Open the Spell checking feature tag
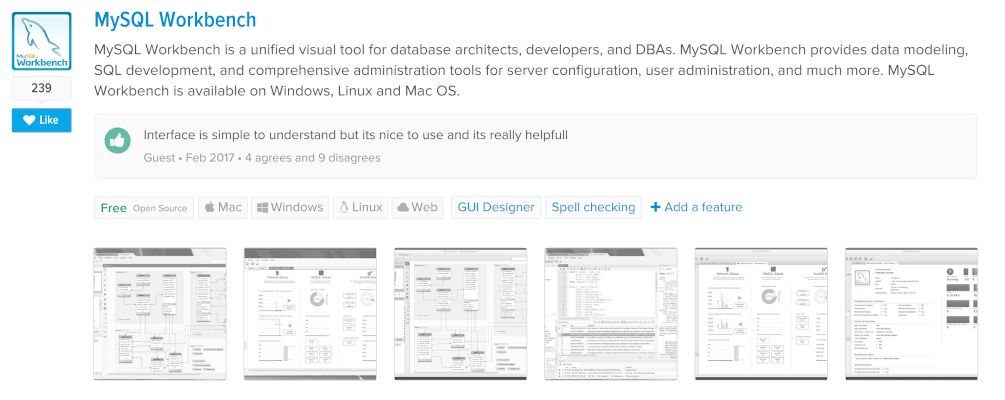This screenshot has height=400, width=1005. (x=594, y=208)
